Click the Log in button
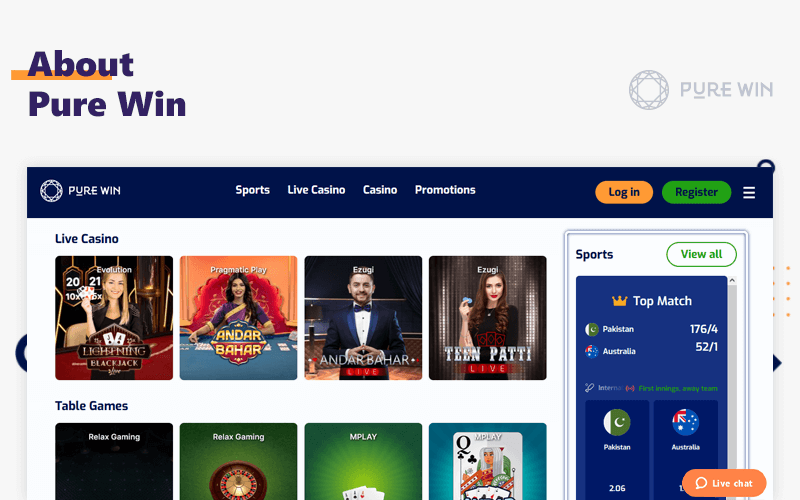The image size is (800, 500). point(624,192)
